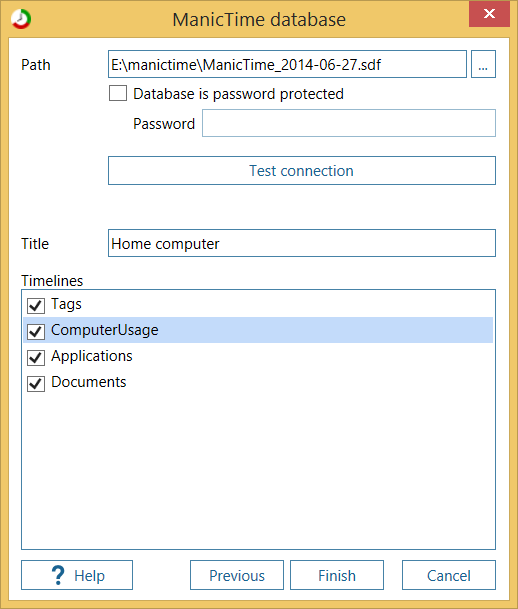Image resolution: width=518 pixels, height=609 pixels.
Task: Click the question mark Help icon
Action: pos(58,575)
